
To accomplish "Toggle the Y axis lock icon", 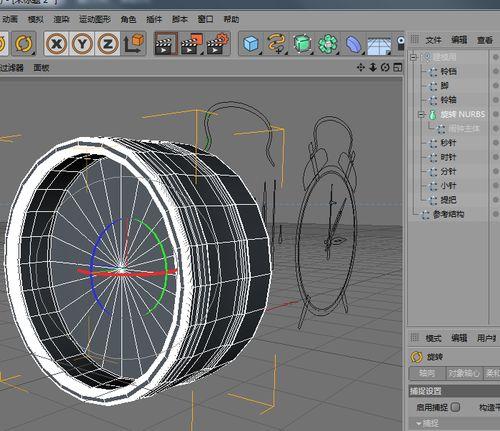I will click(82, 44).
